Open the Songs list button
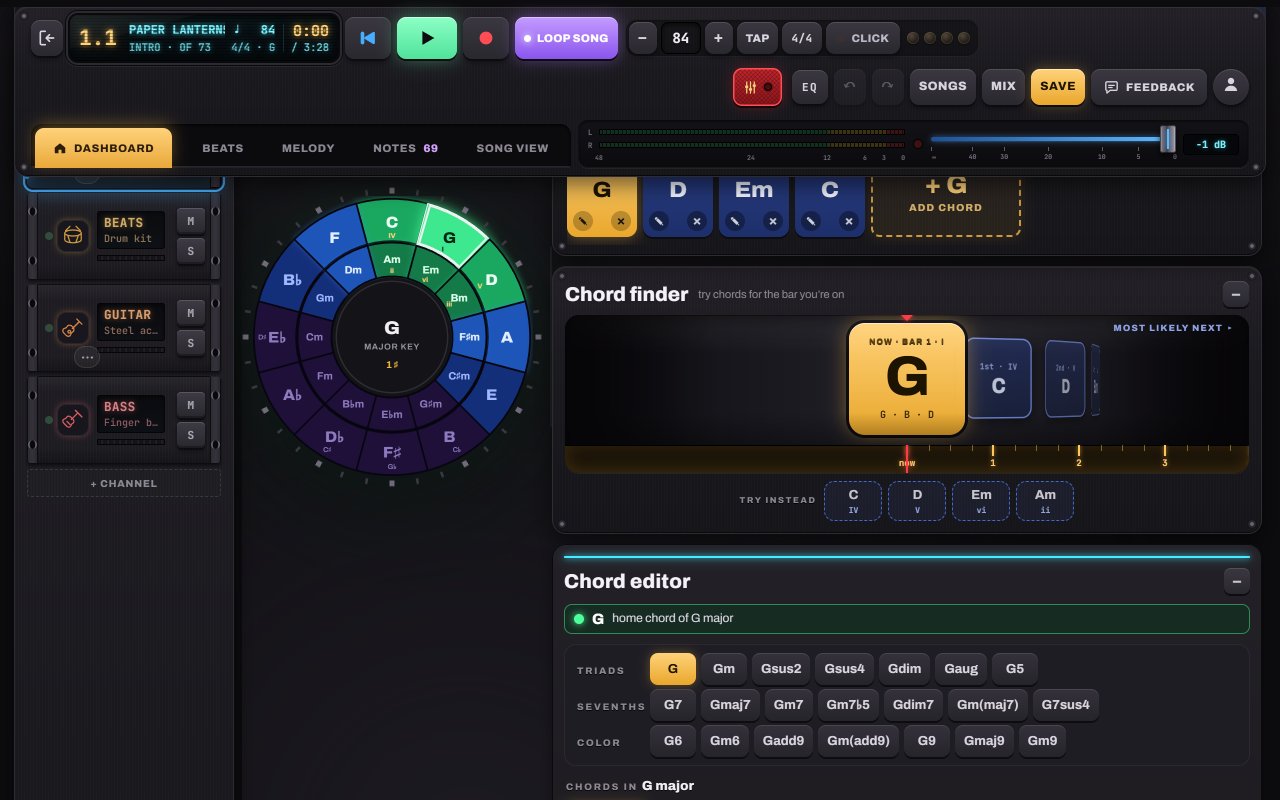1280x800 pixels. [x=942, y=87]
